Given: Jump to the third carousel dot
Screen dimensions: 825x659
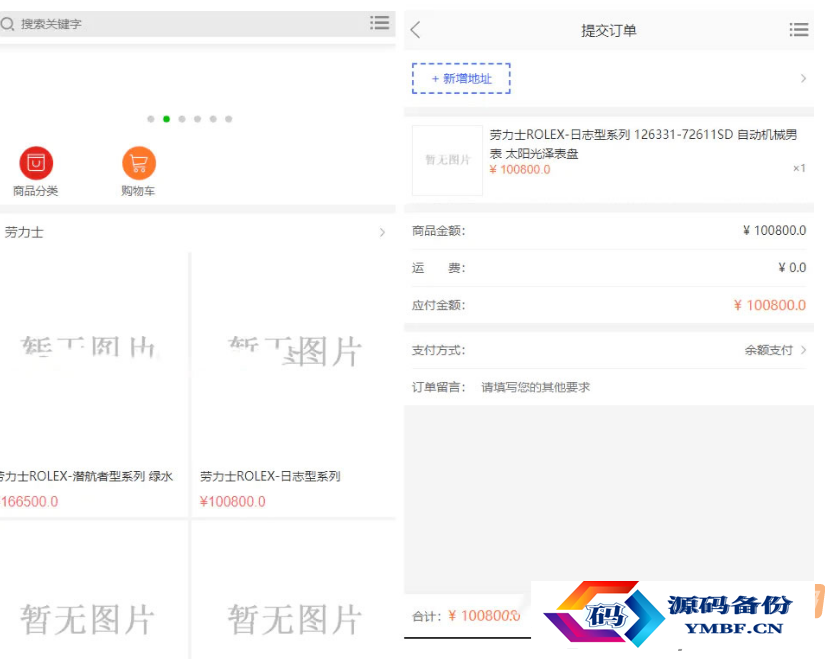Looking at the screenshot, I should tap(182, 119).
